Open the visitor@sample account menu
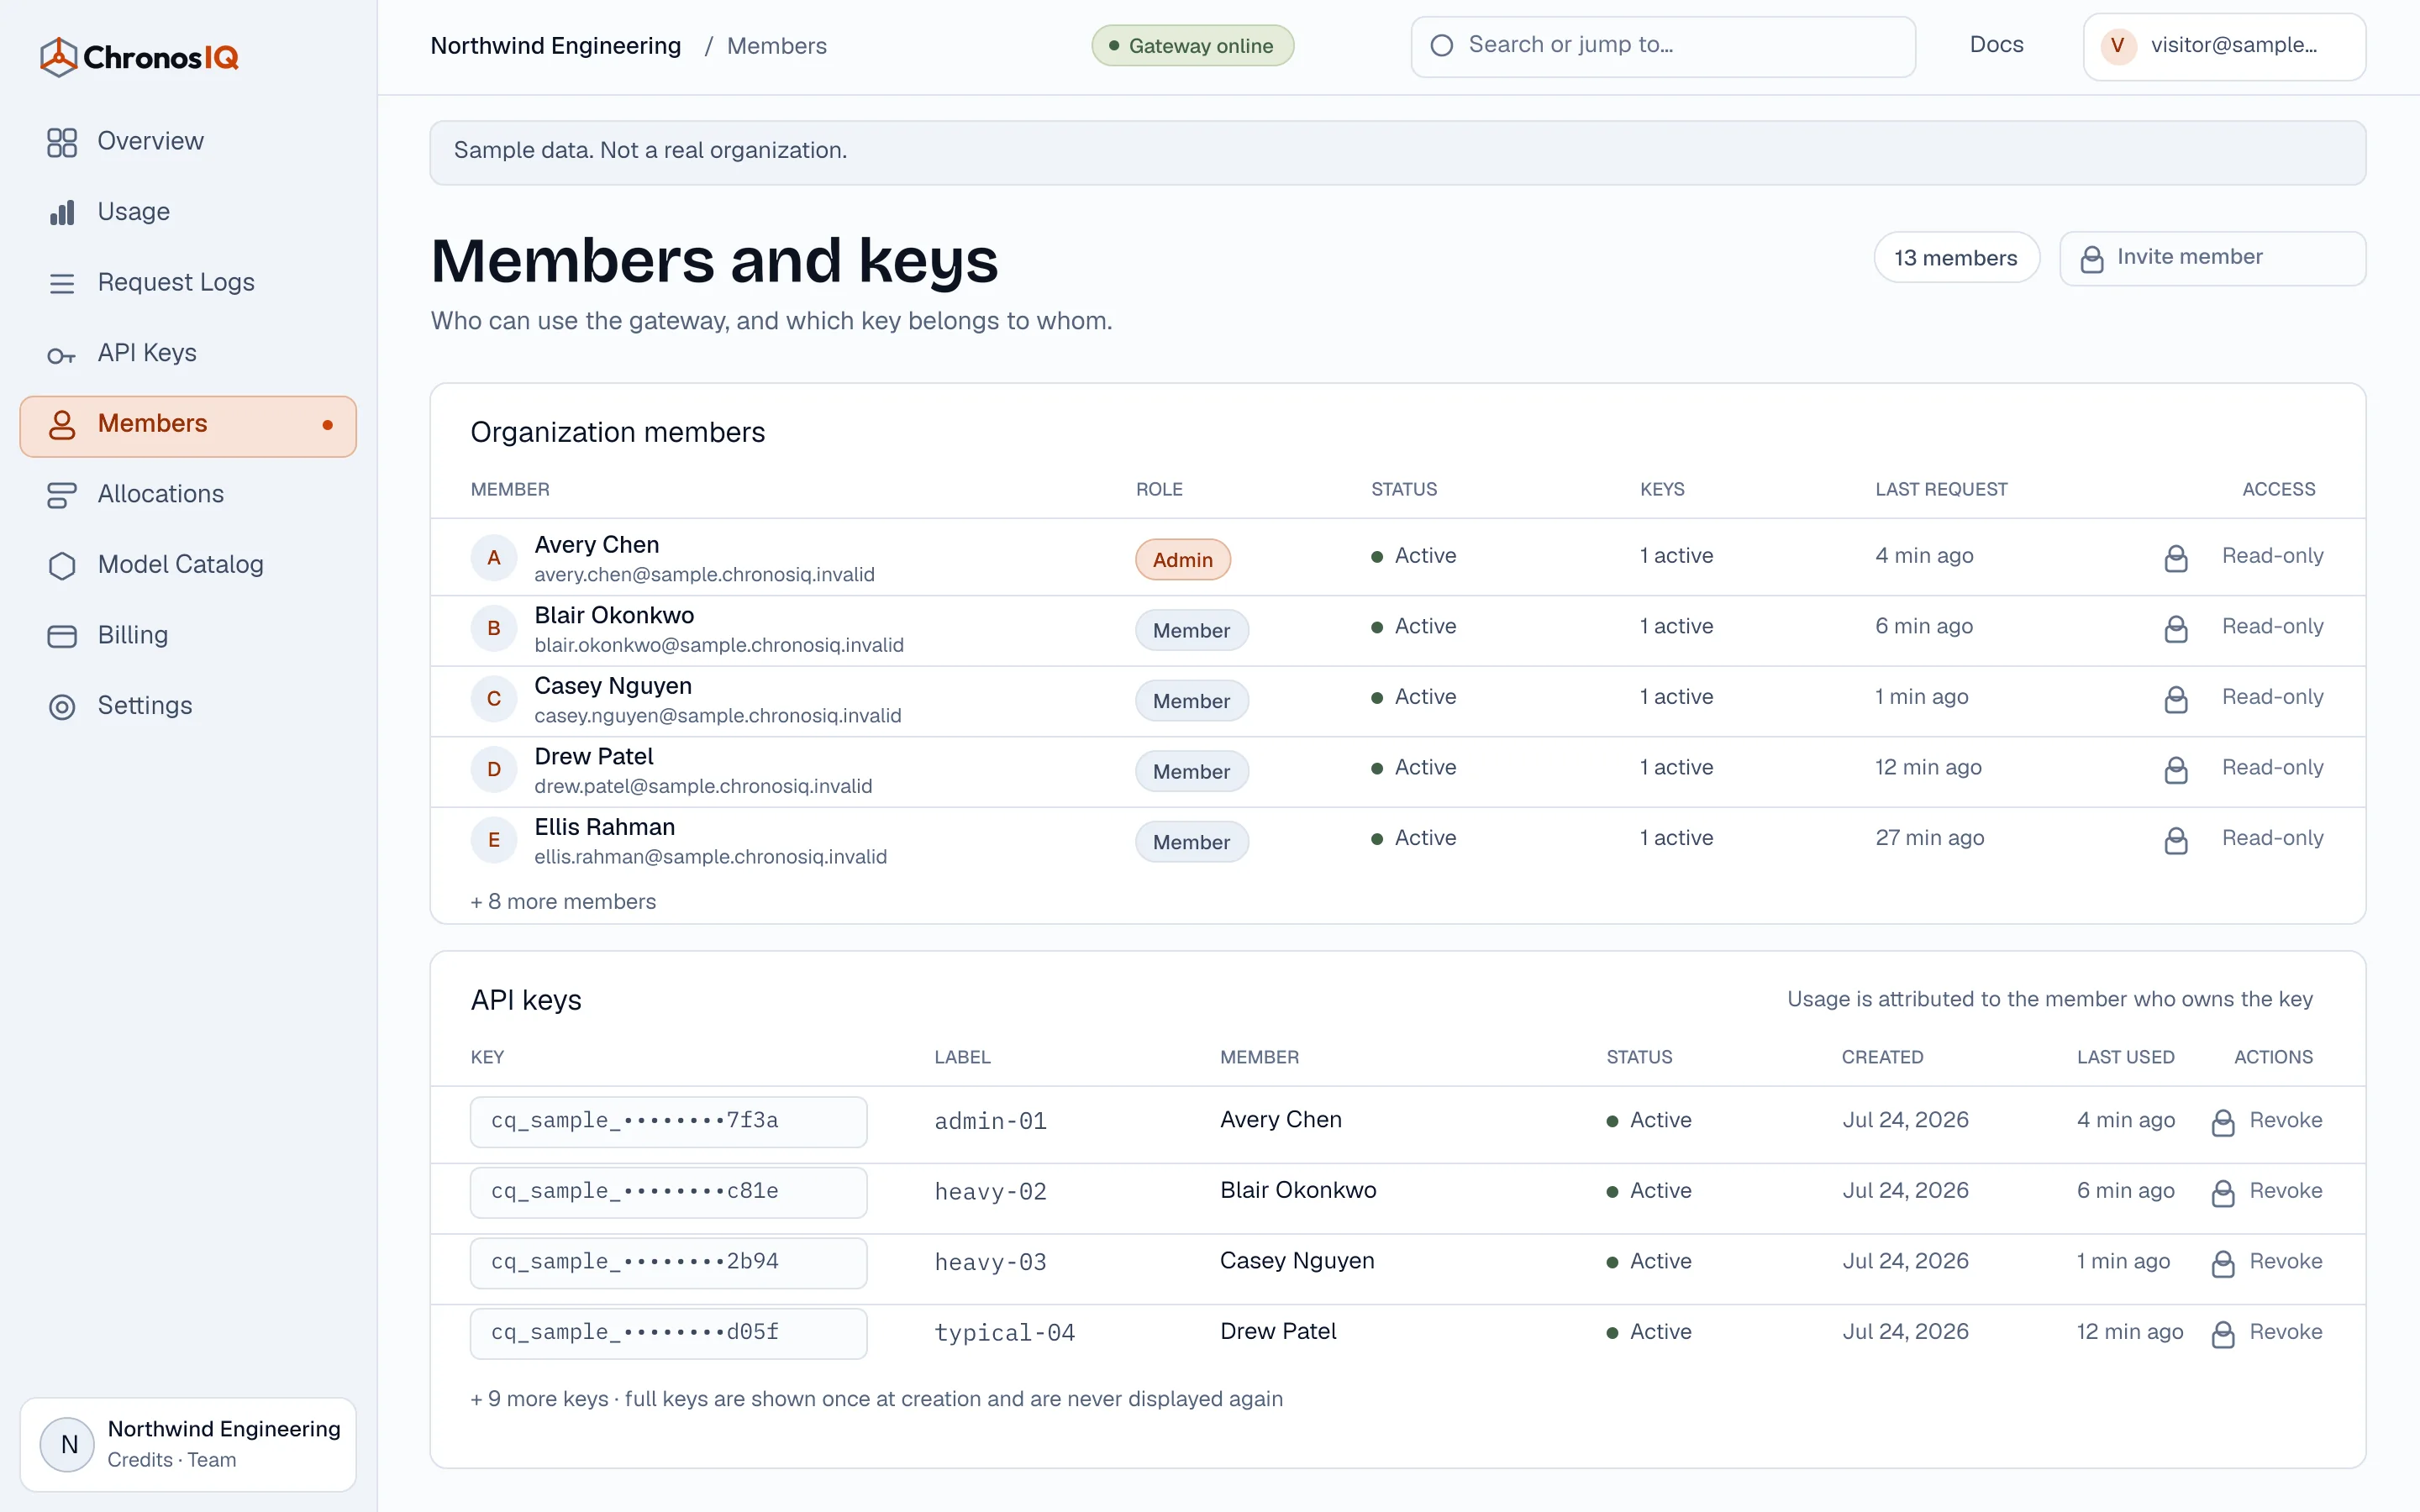Screen dimensions: 2420x1512 tap(2224, 46)
